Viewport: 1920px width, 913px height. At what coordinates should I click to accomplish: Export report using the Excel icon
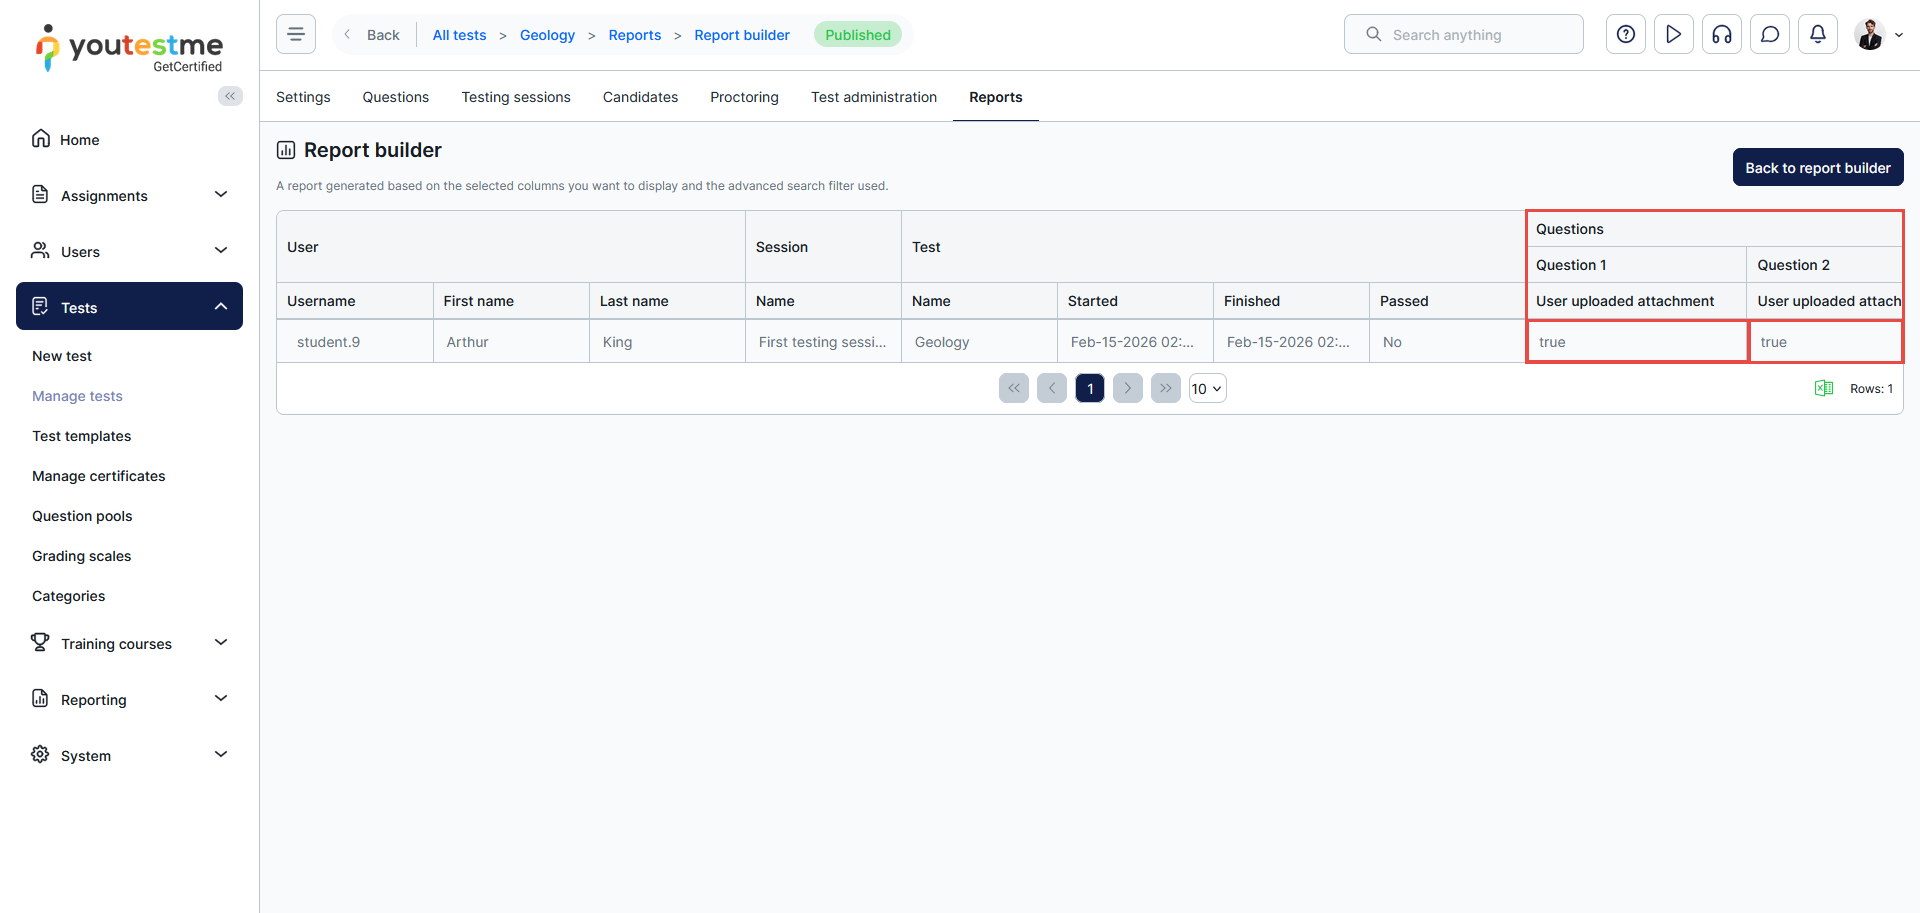tap(1824, 388)
